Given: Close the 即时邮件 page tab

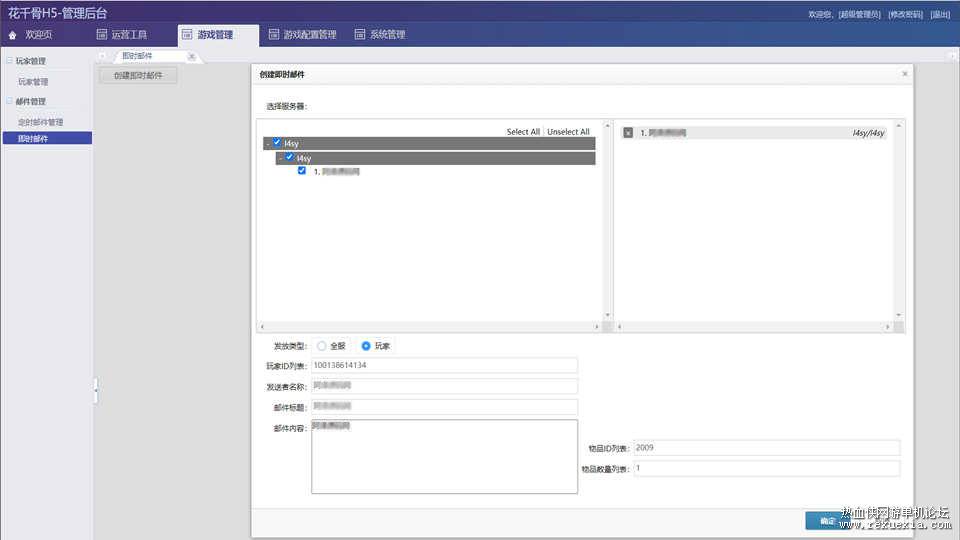Looking at the screenshot, I should [x=192, y=56].
